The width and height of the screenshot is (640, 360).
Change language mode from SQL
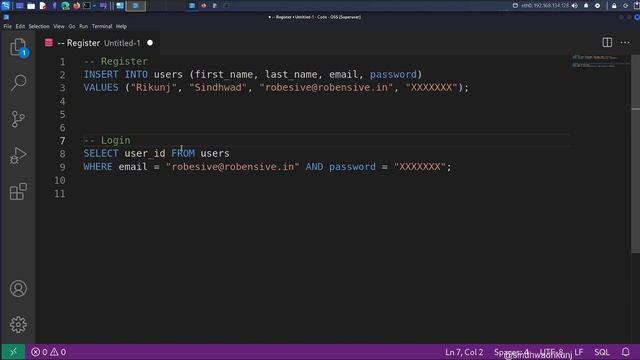pyautogui.click(x=602, y=352)
